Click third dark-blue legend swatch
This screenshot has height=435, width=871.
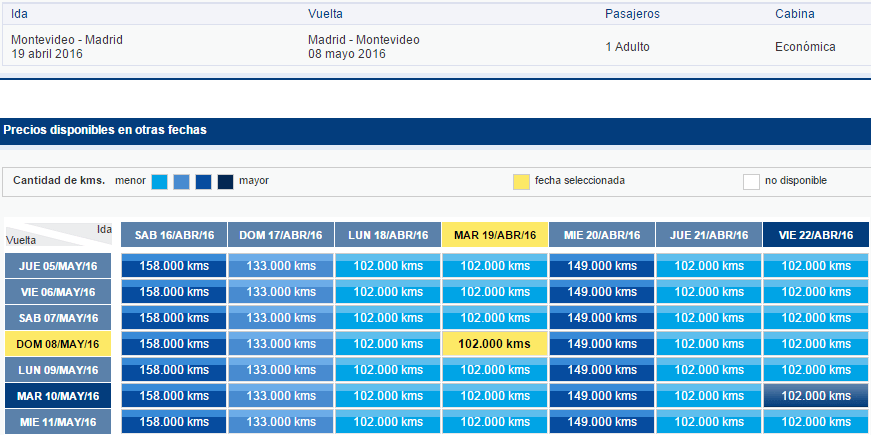(203, 182)
